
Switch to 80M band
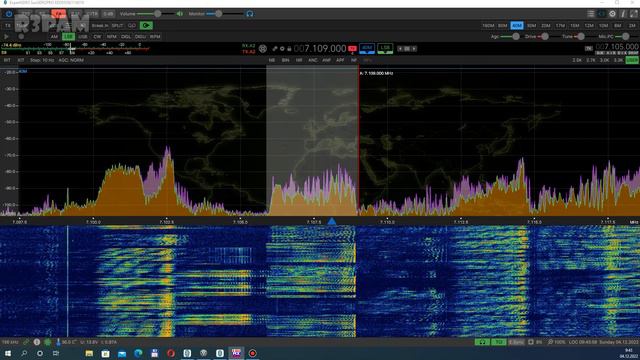[x=502, y=25]
